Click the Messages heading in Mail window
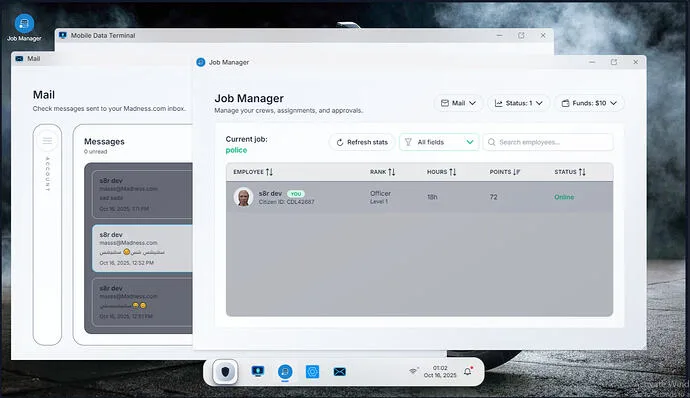Viewport: 690px width, 398px height. click(x=104, y=142)
